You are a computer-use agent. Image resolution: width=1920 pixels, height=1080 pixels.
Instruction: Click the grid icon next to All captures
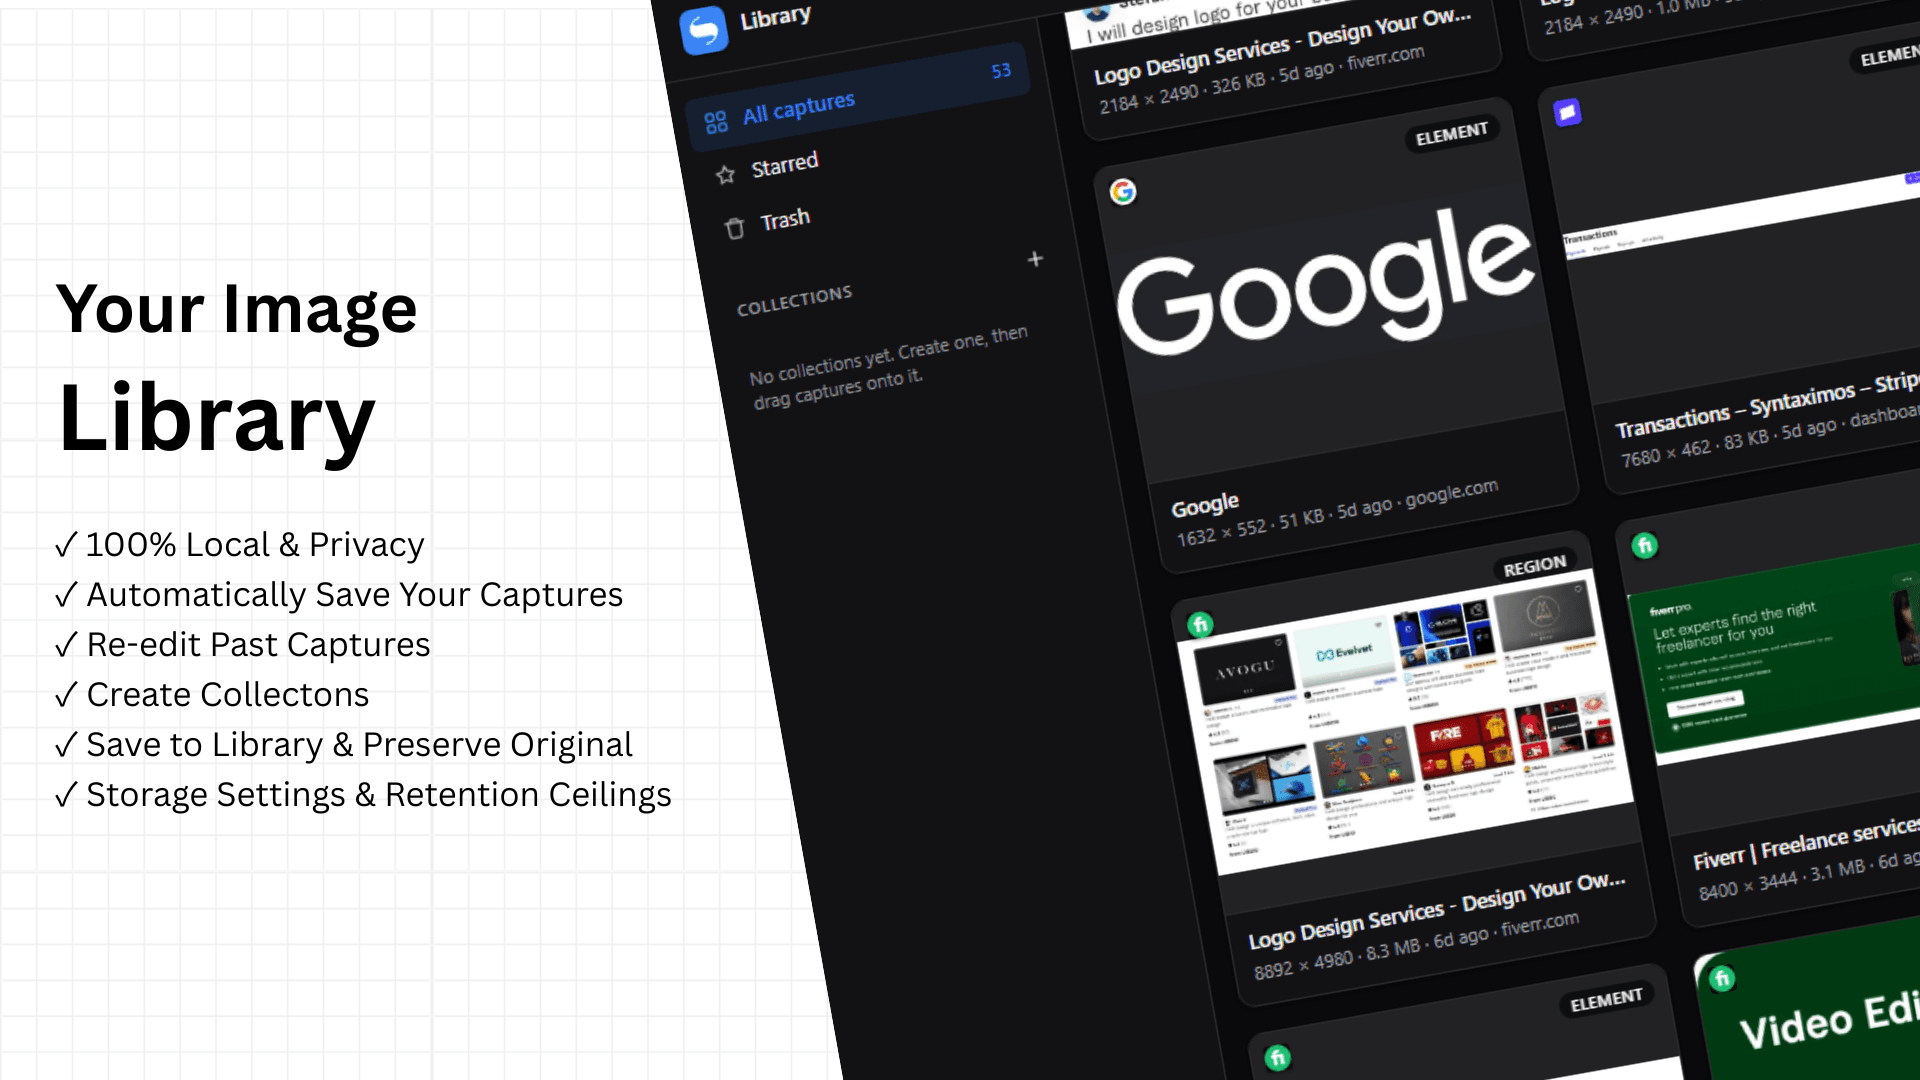[716, 122]
